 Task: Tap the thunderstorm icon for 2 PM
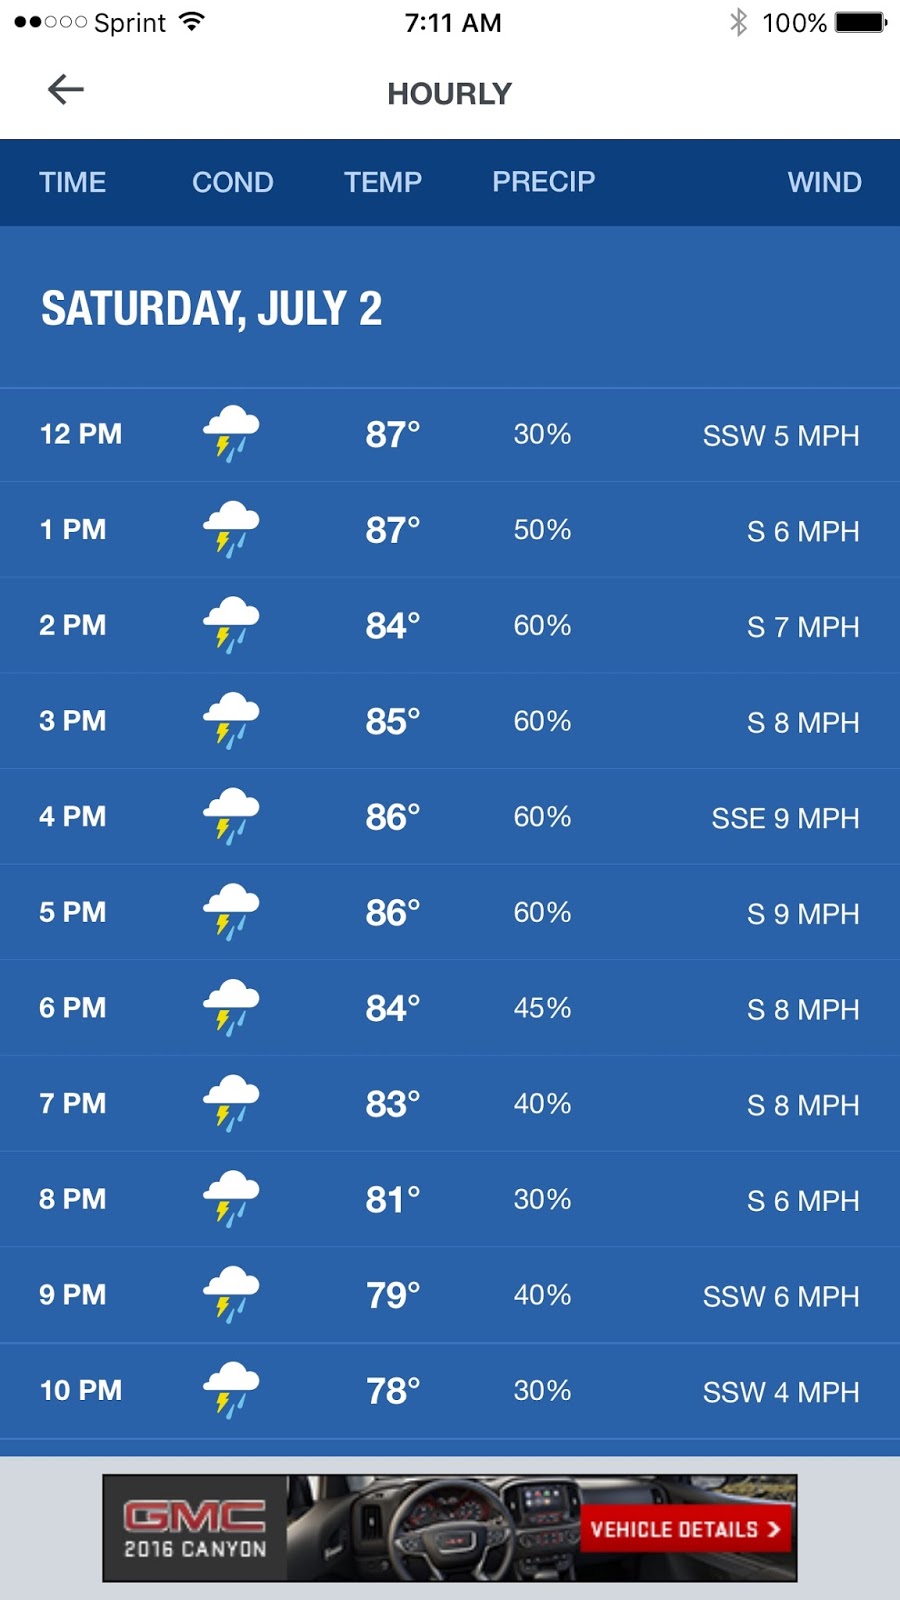pyautogui.click(x=231, y=625)
